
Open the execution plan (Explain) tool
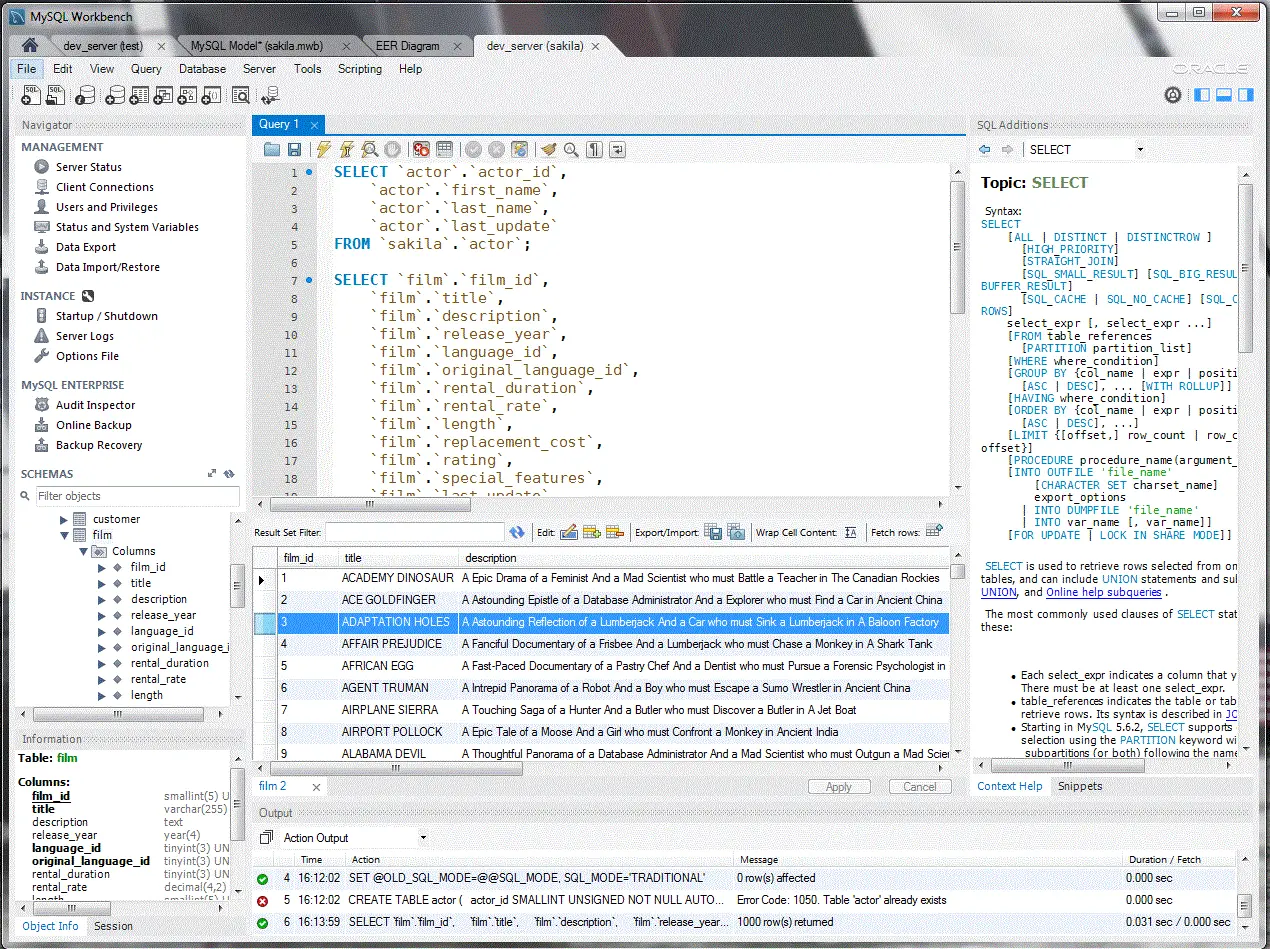[x=370, y=149]
